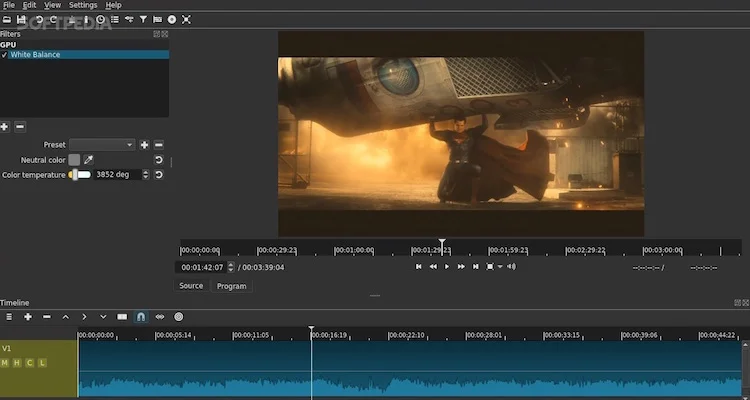
Task: Step the color temperature spinner
Action: (146, 175)
